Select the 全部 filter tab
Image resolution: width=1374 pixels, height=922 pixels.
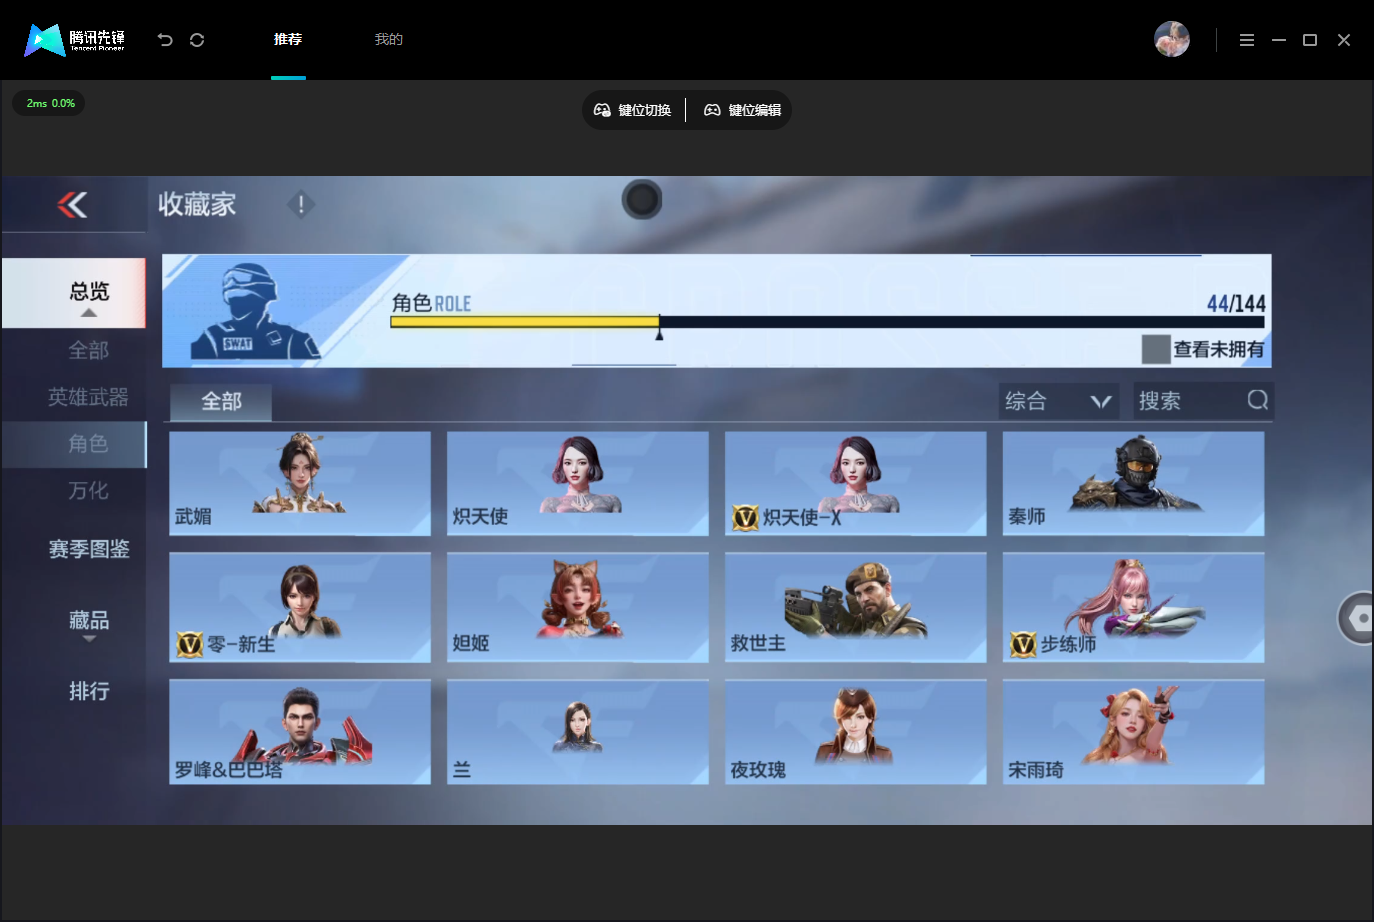coord(221,401)
